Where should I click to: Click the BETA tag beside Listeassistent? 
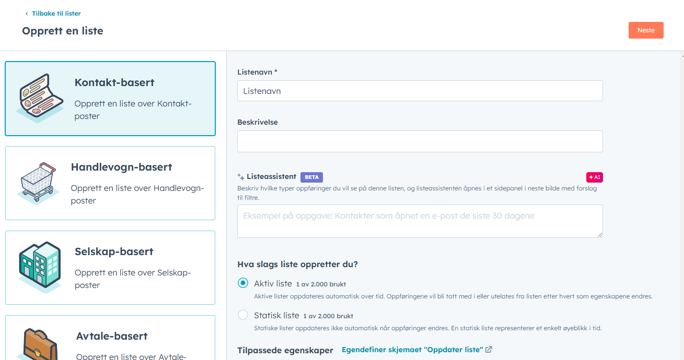pyautogui.click(x=311, y=177)
